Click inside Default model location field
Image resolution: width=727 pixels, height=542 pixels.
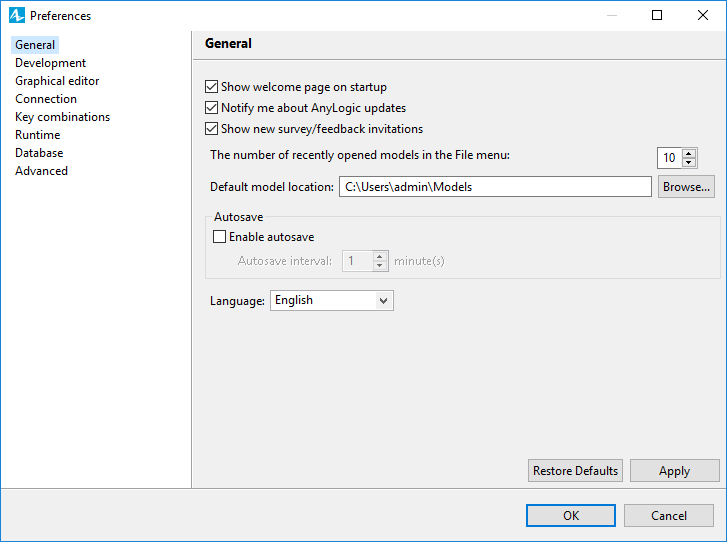point(495,186)
